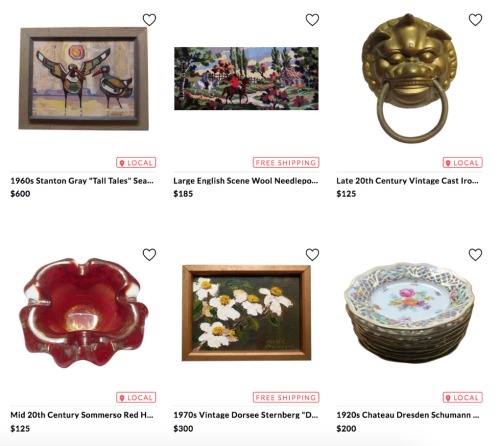
Task: Open 1970s Vintage Dorsee Sternberg listing title
Action: [246, 415]
